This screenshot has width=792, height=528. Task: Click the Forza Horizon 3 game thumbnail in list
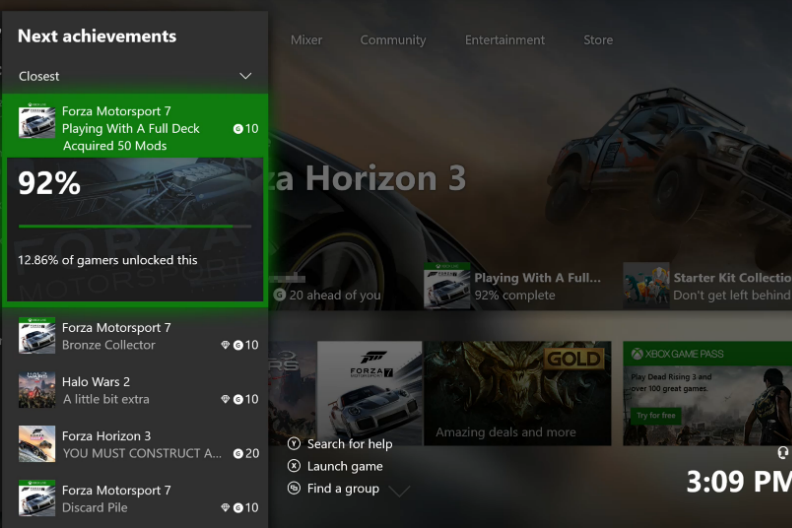pos(37,444)
